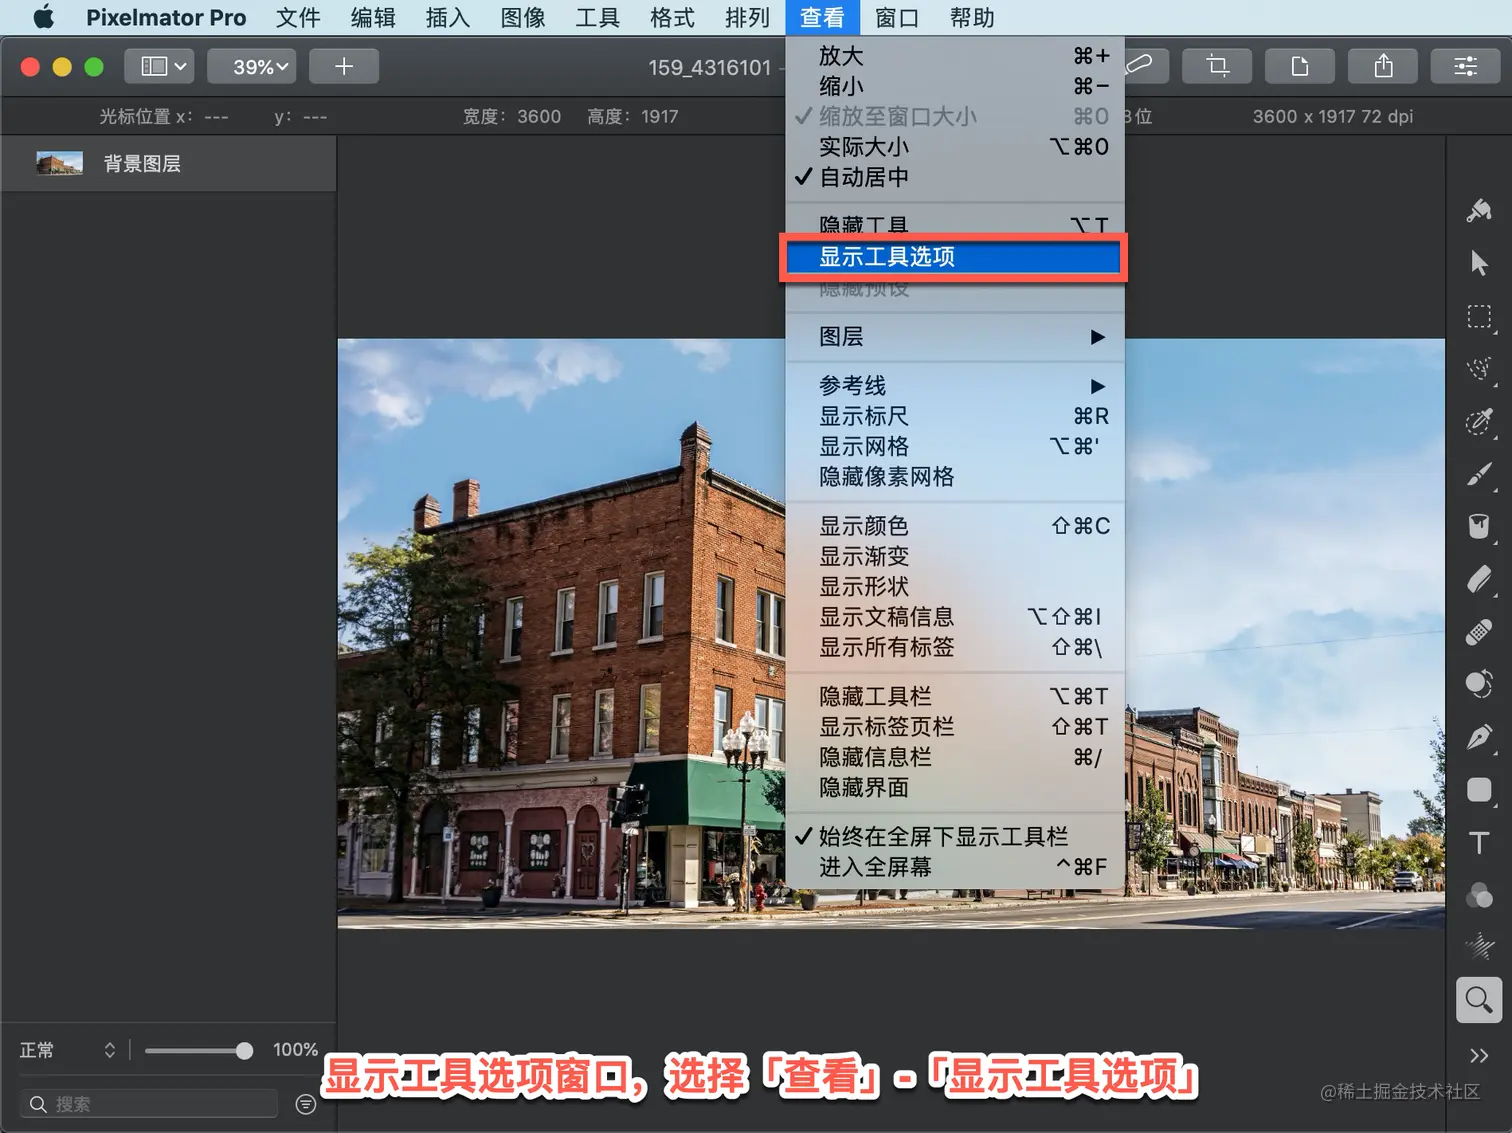
Task: Activate the Color Selection eyedropper tool
Action: pos(1479,421)
